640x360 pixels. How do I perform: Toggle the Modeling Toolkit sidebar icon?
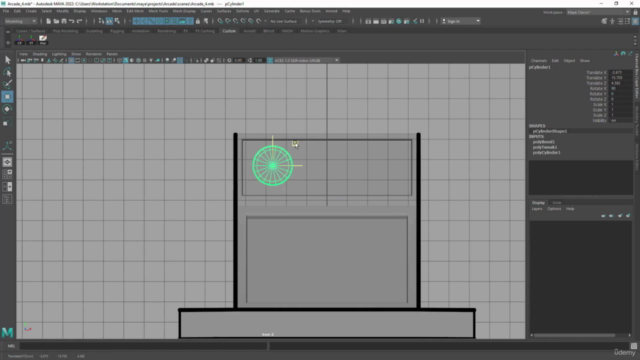604,21
